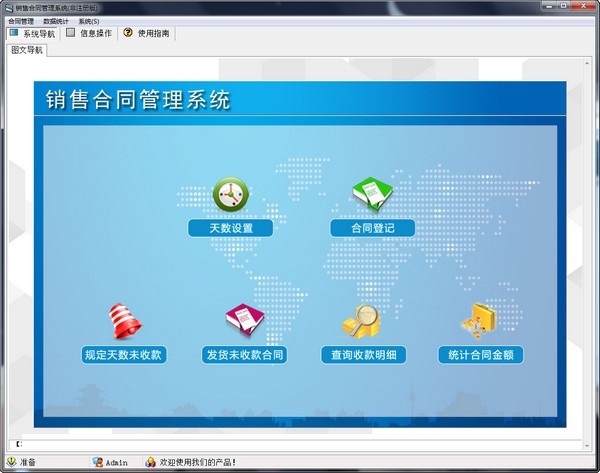Open the 合同管理 menu

(21, 21)
